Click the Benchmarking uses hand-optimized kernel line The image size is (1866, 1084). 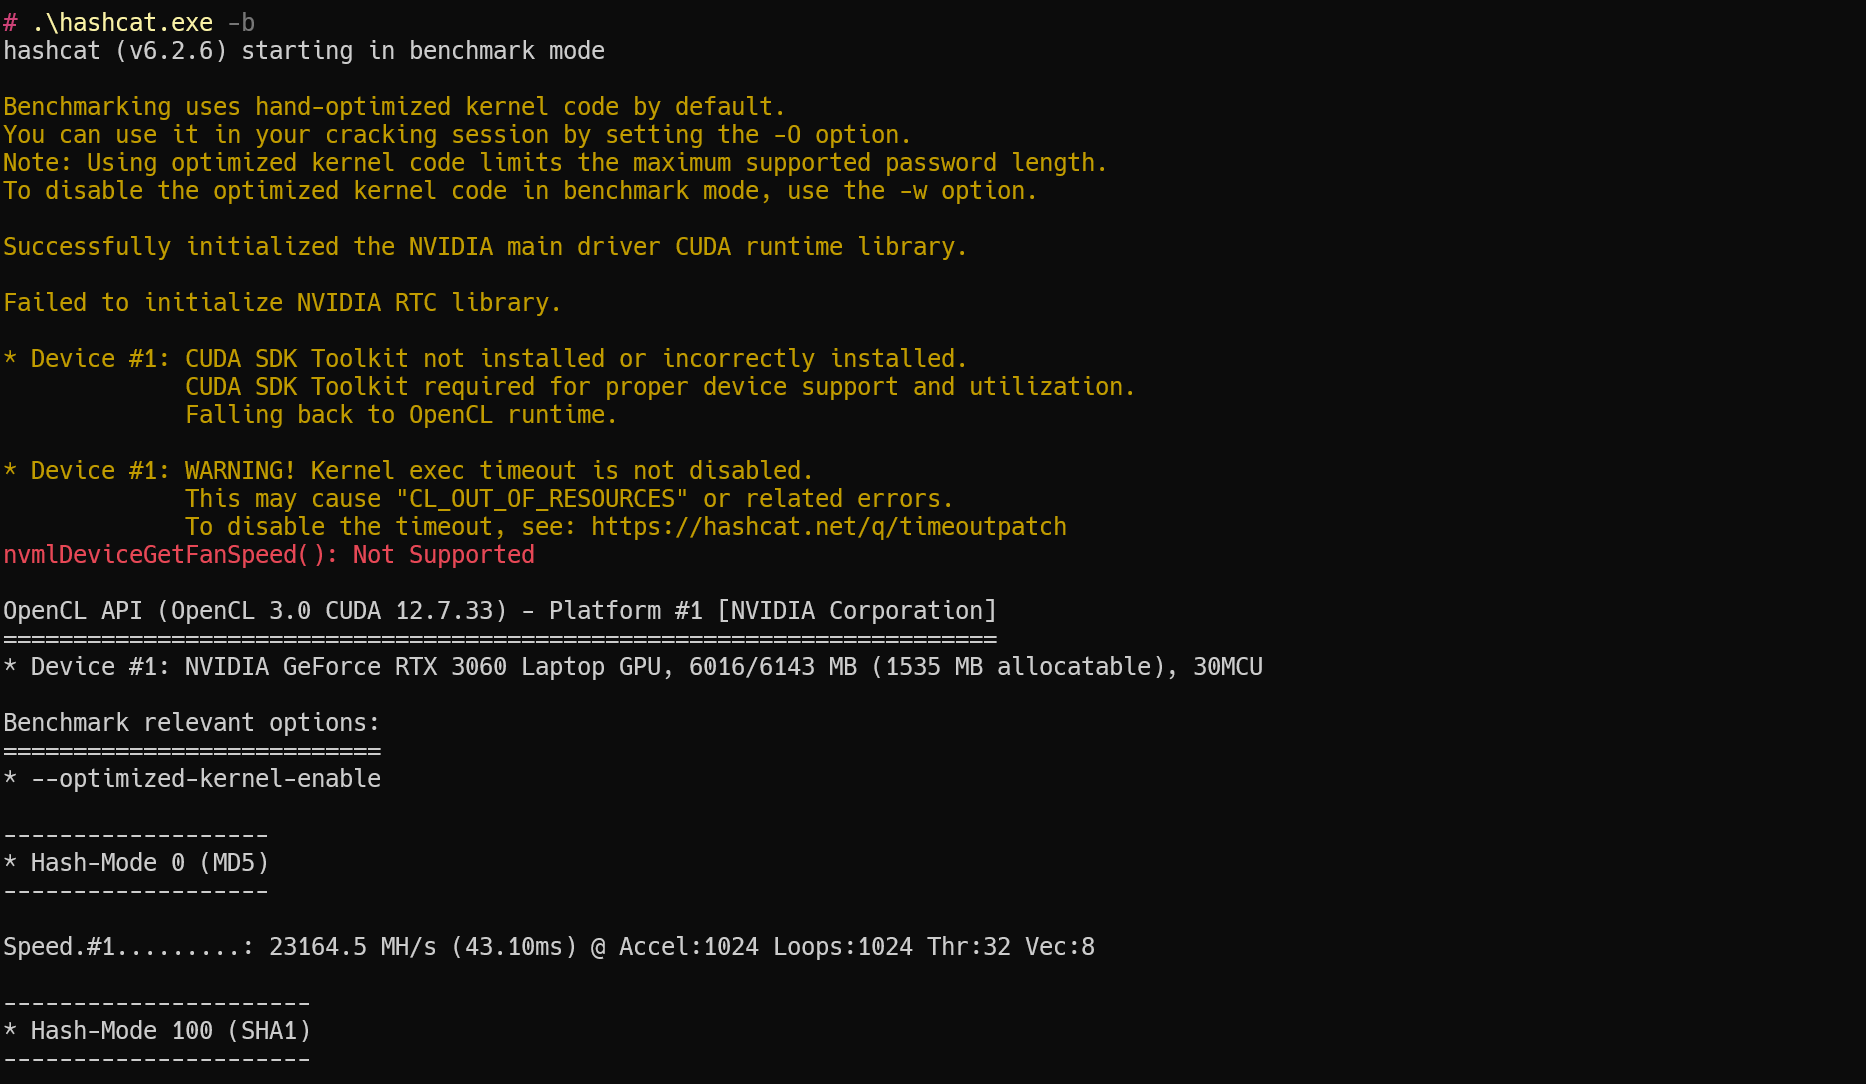tap(394, 107)
